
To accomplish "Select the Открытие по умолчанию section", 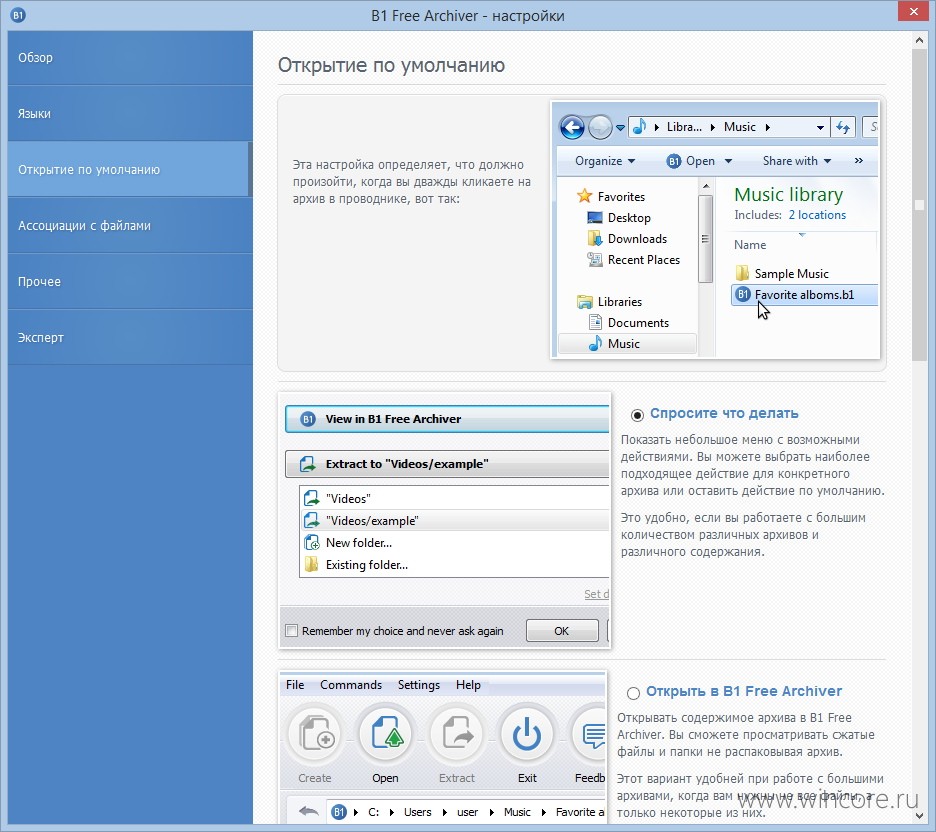I will coord(130,170).
